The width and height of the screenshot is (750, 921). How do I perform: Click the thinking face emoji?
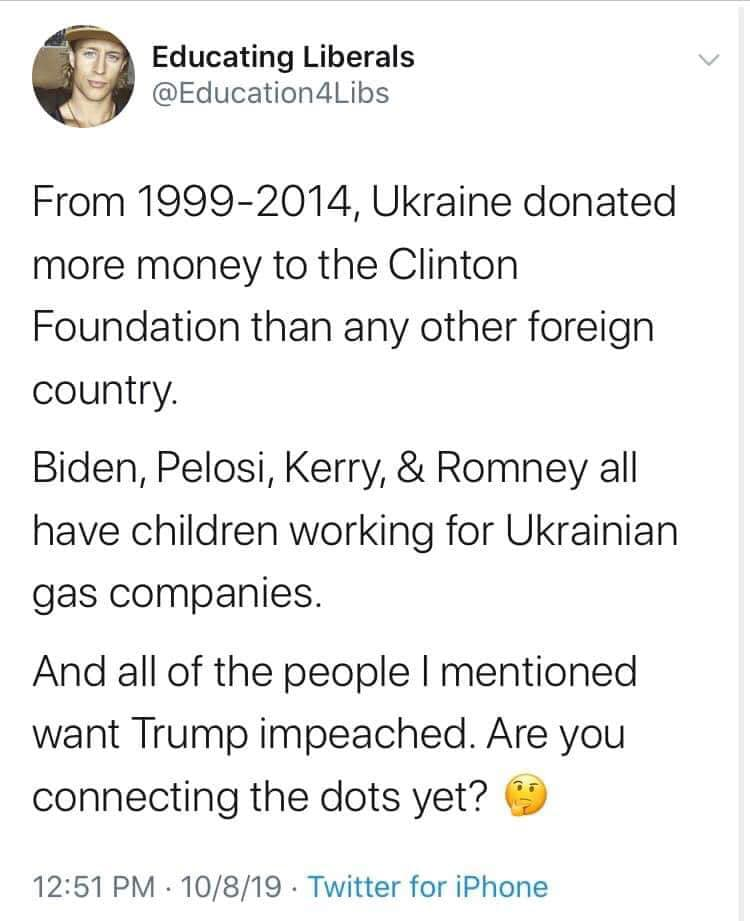click(x=519, y=797)
